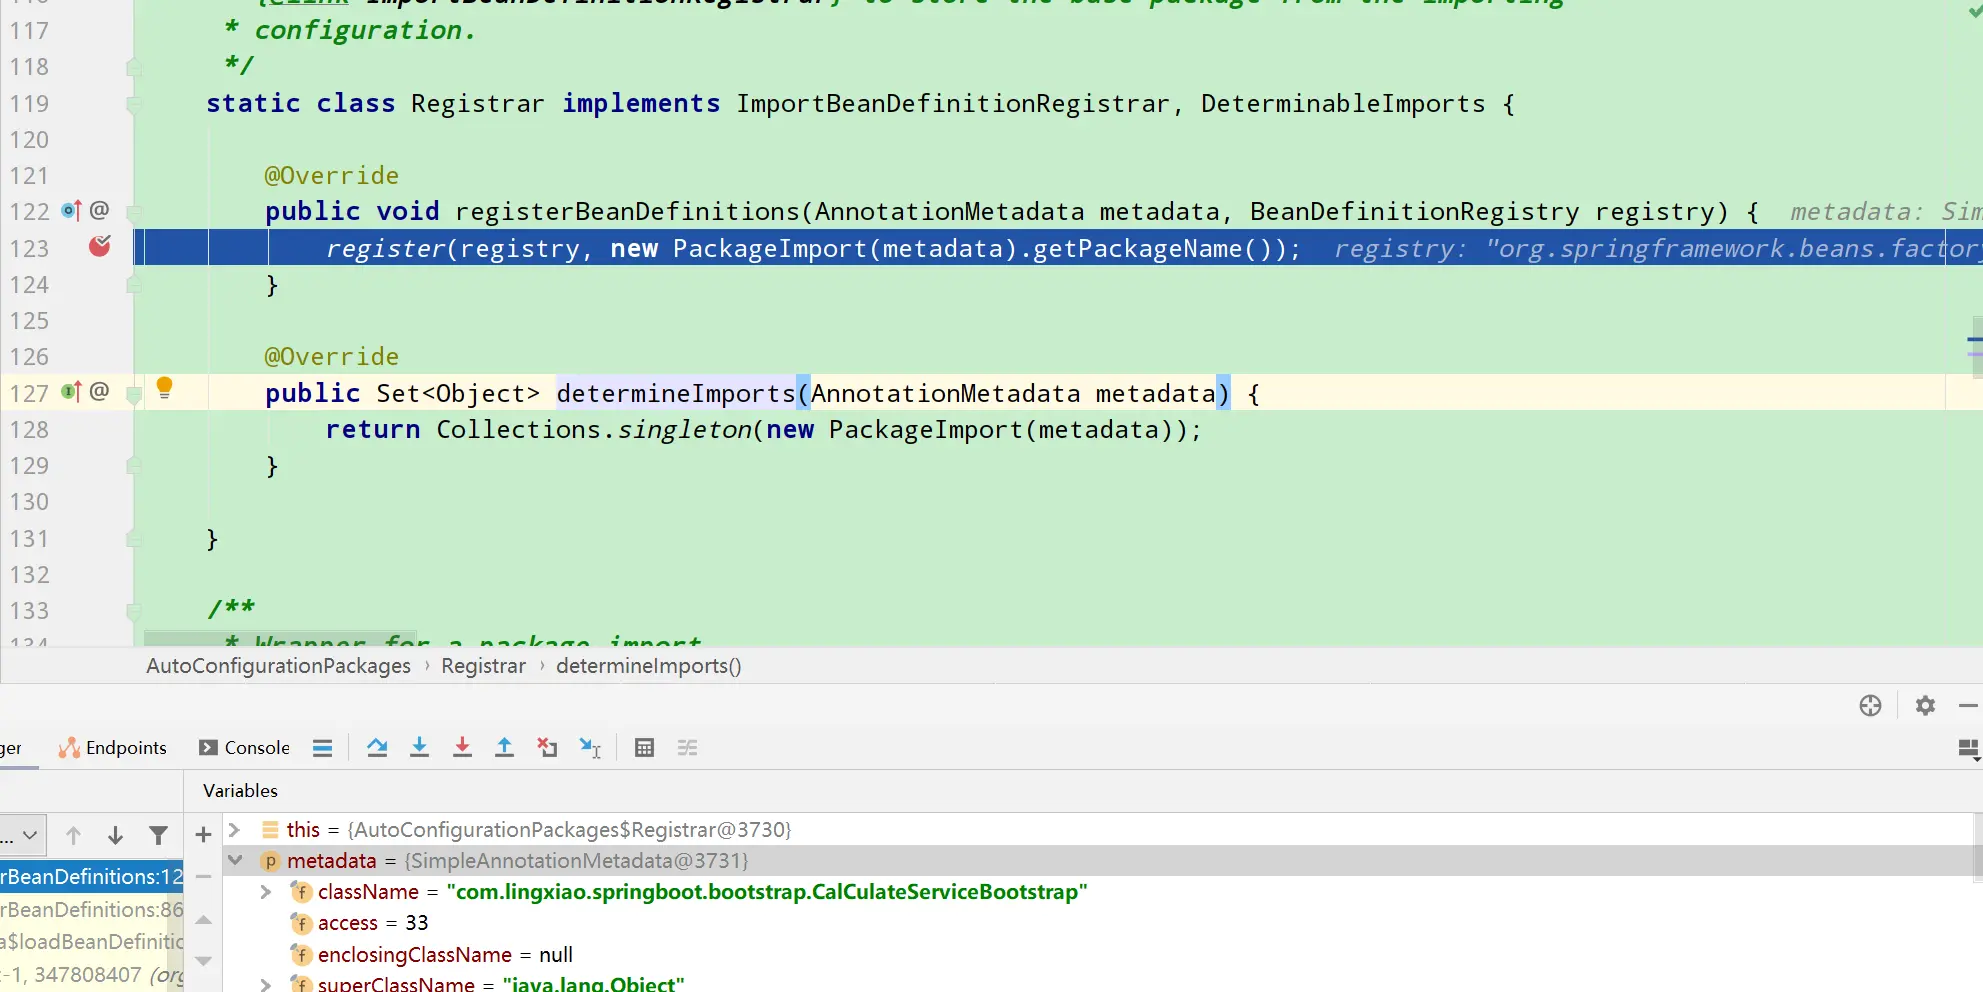Screen dimensions: 1983x992
Task: Switch to the Endpoints tab
Action: 112,748
